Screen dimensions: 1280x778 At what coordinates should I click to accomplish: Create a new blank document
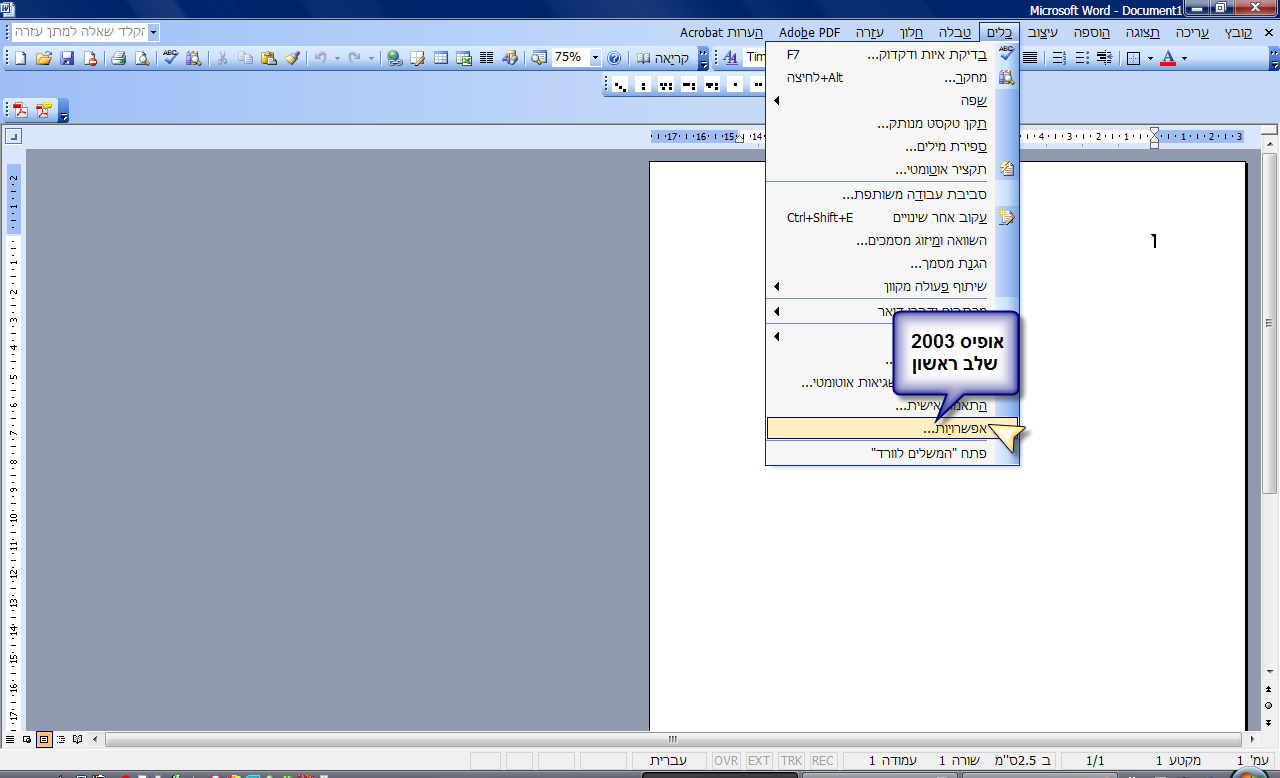[20, 58]
